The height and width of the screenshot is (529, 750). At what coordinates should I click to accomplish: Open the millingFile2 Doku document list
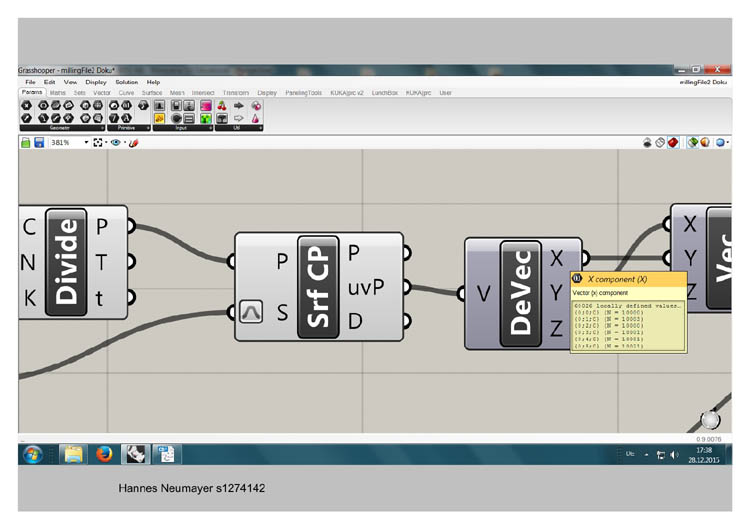click(x=703, y=82)
